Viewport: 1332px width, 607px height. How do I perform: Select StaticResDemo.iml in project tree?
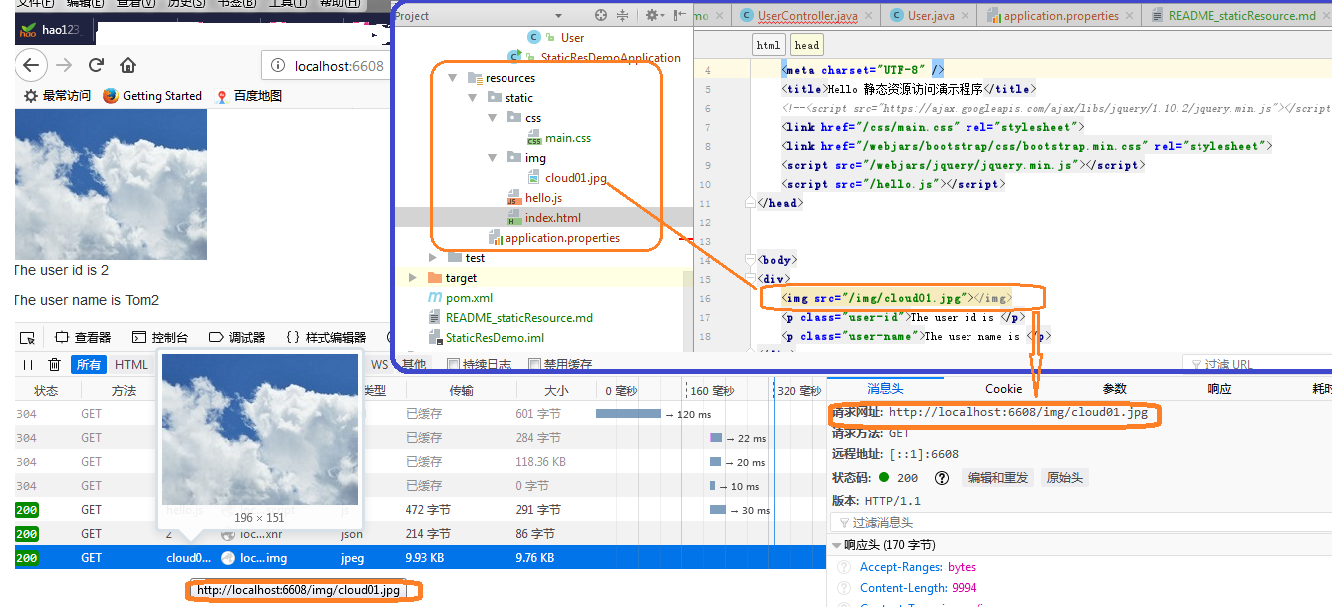point(495,338)
